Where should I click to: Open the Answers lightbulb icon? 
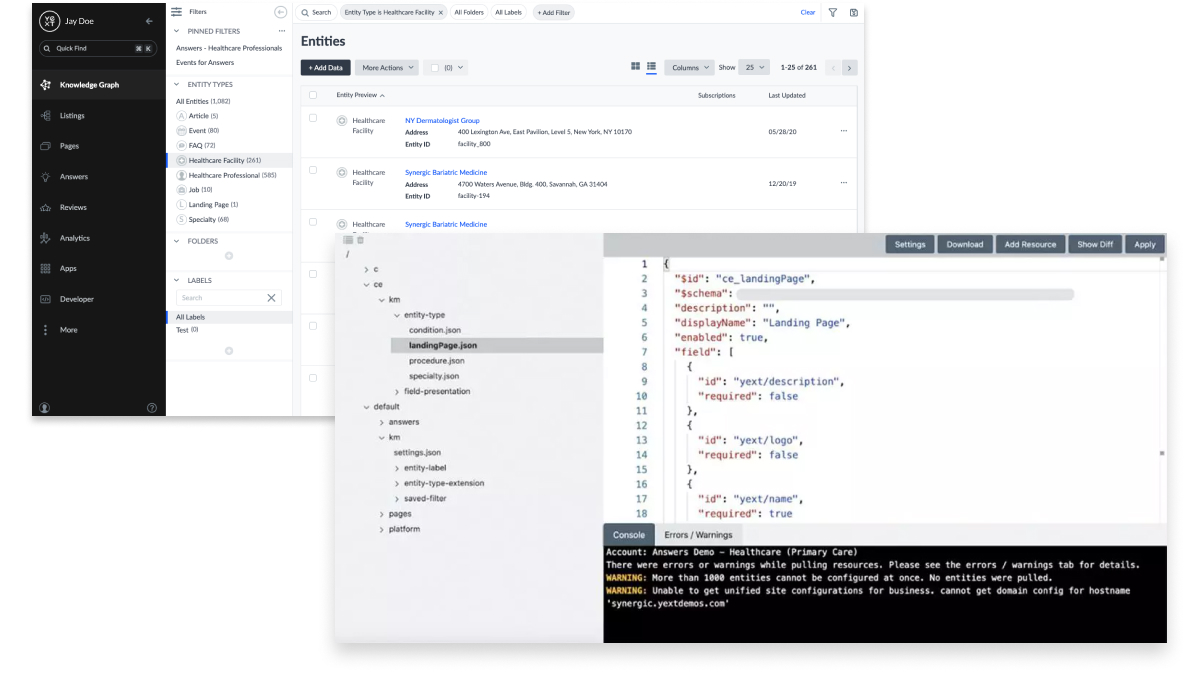pyautogui.click(x=45, y=177)
